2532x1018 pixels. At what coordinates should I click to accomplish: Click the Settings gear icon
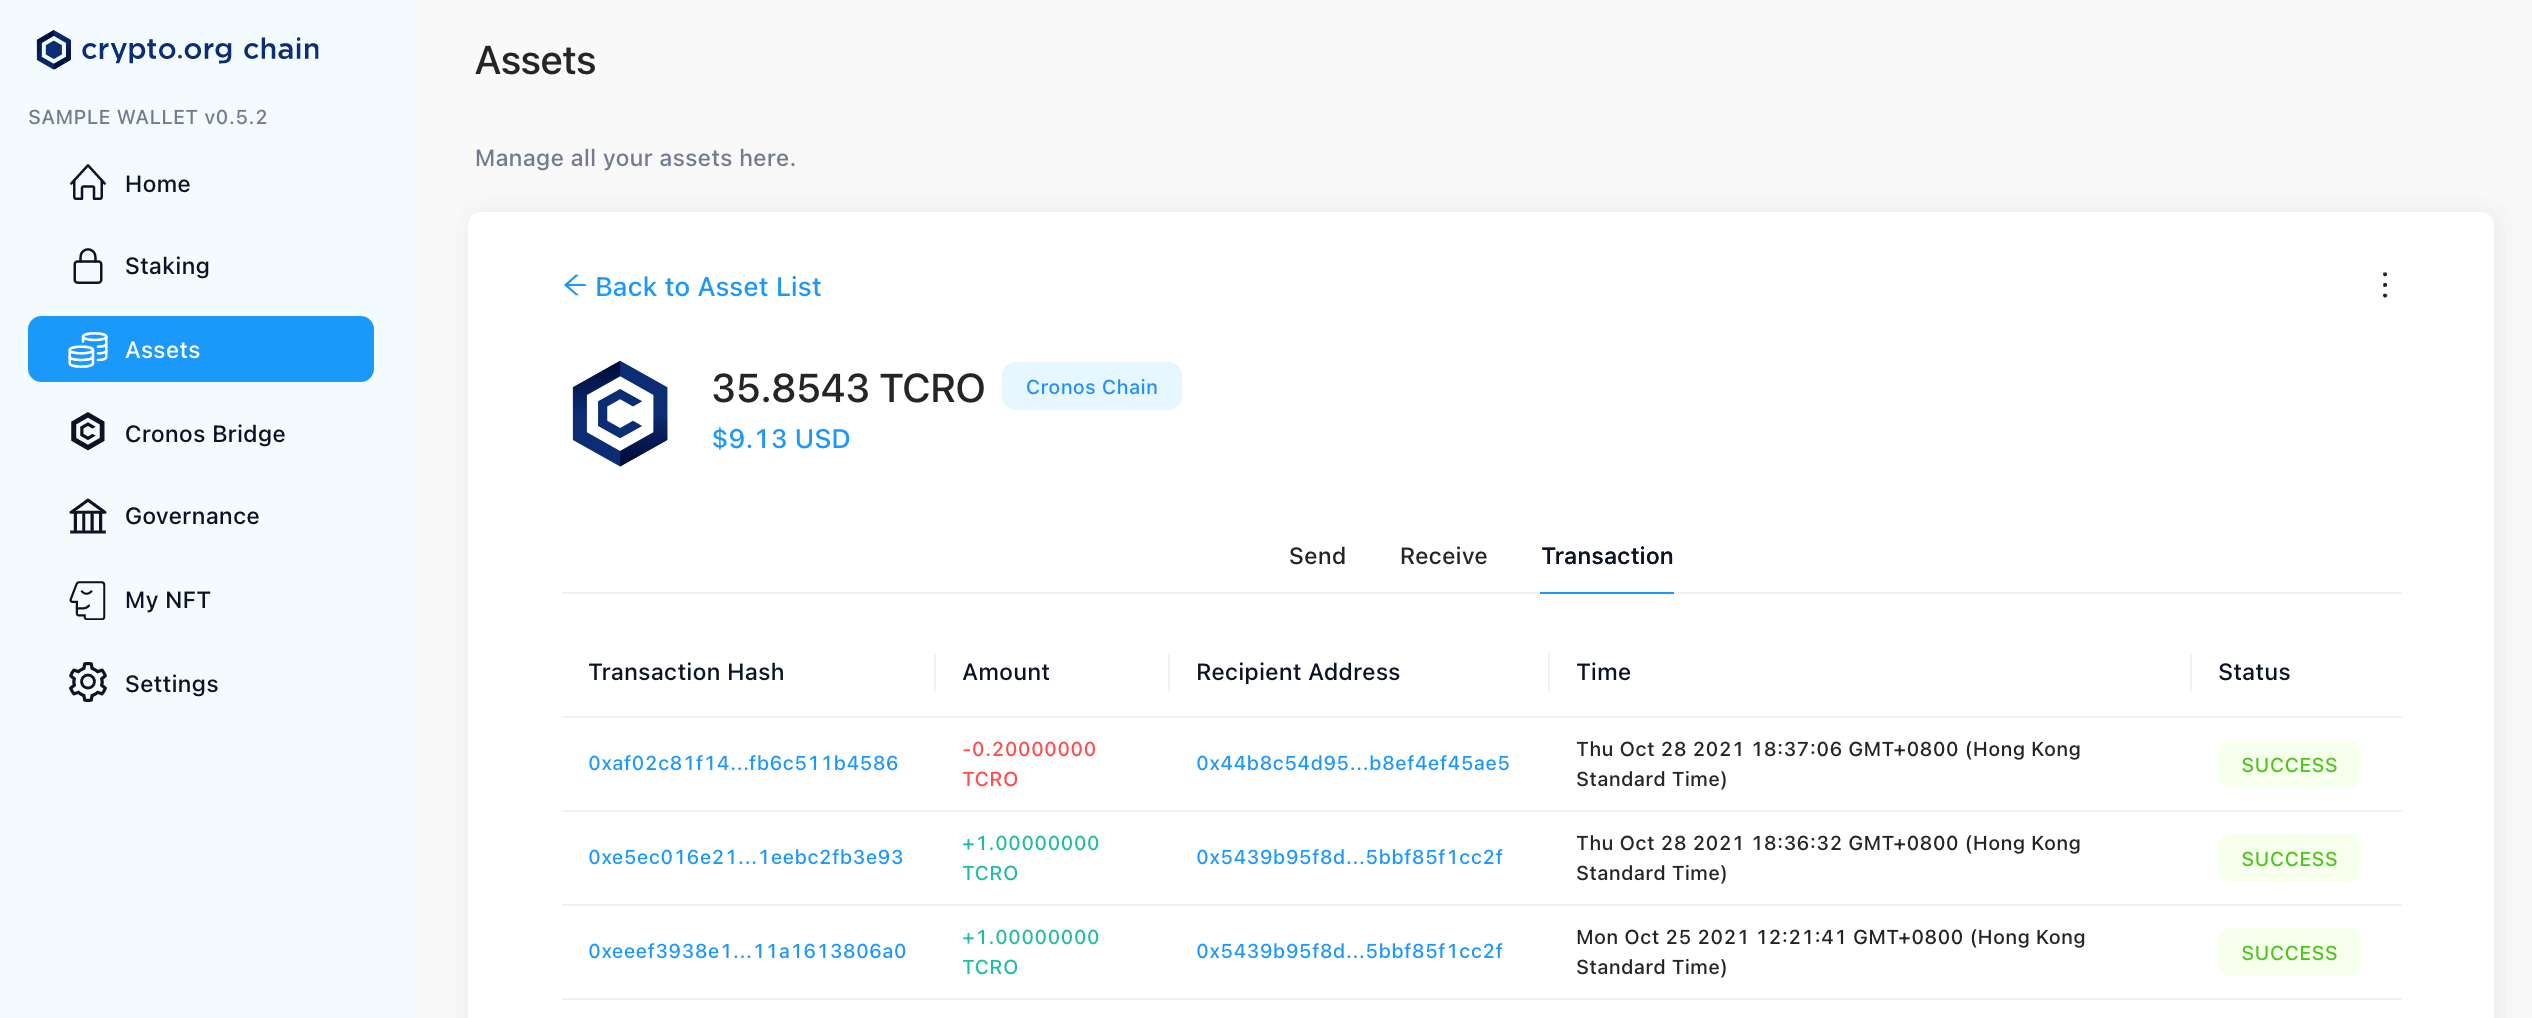click(x=88, y=683)
